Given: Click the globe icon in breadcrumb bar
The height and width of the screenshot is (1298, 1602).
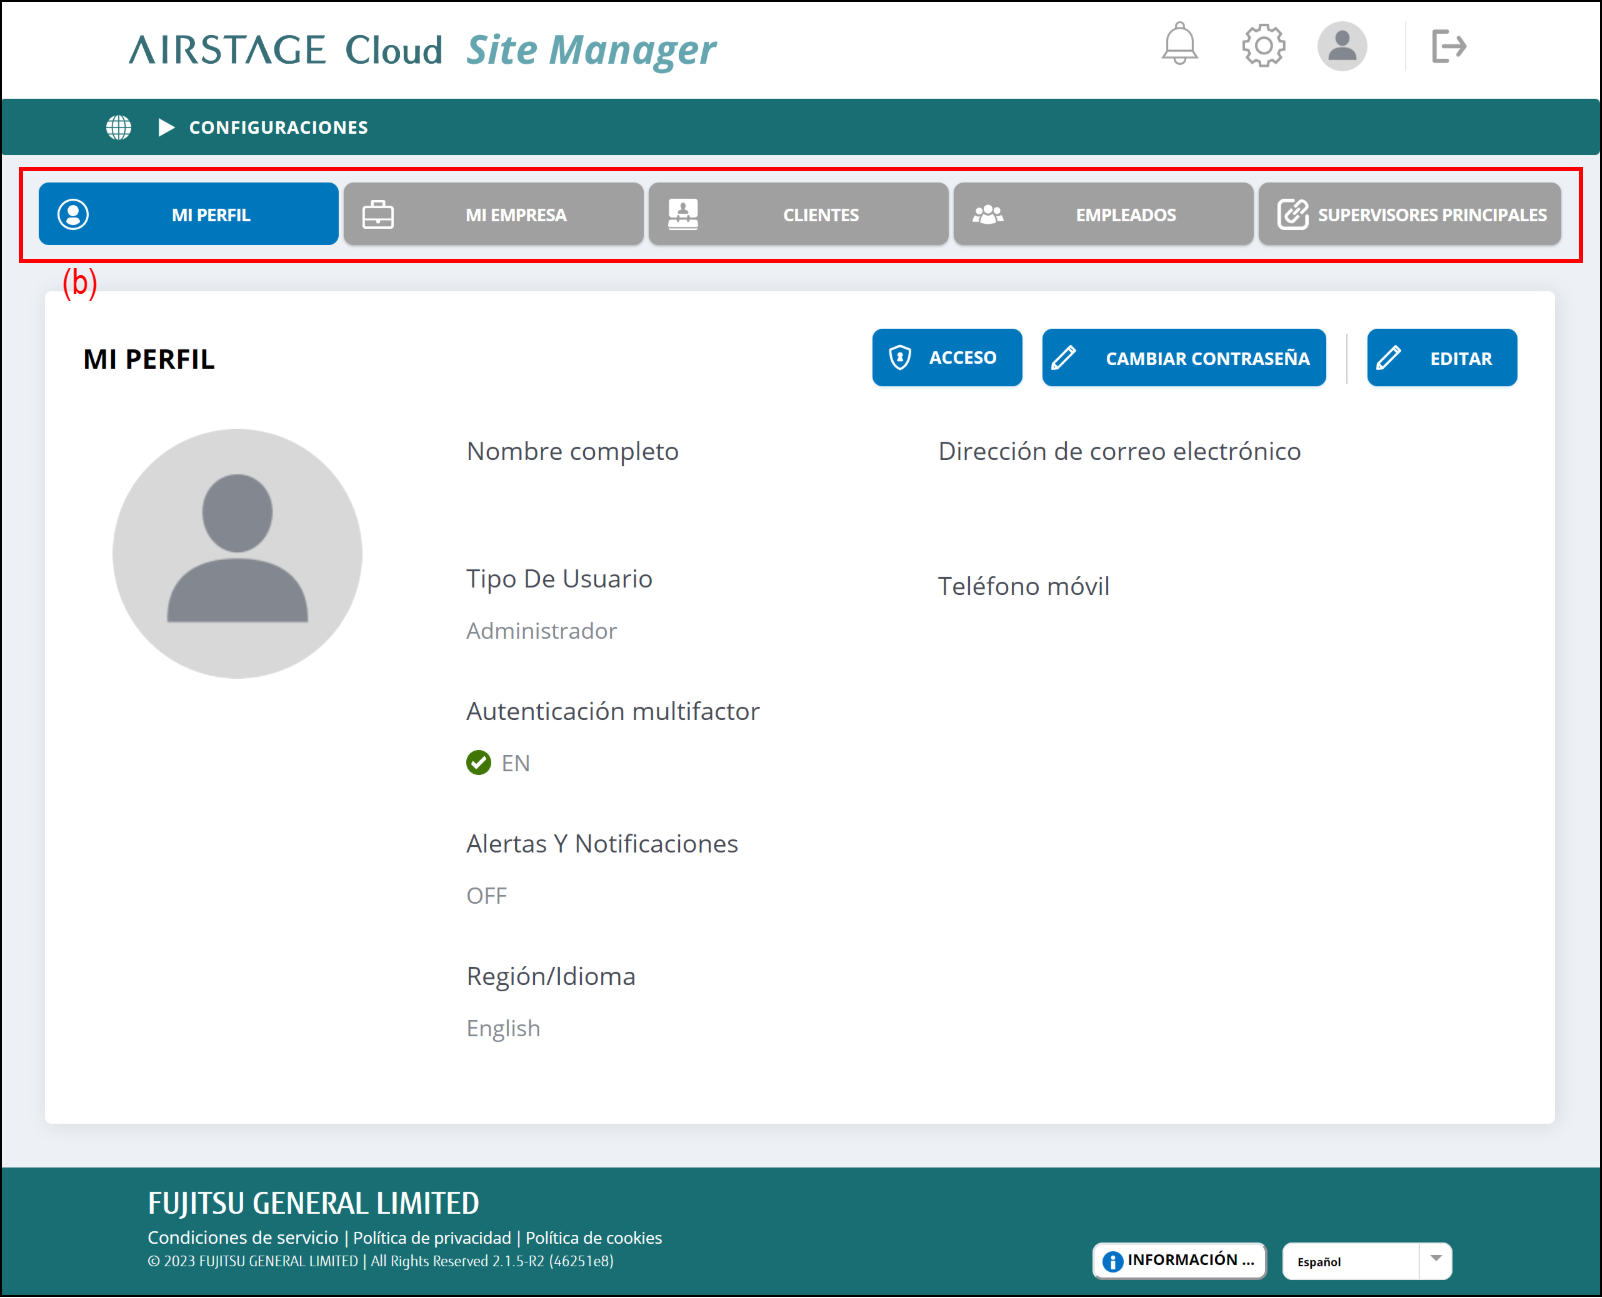Looking at the screenshot, I should click(x=119, y=127).
